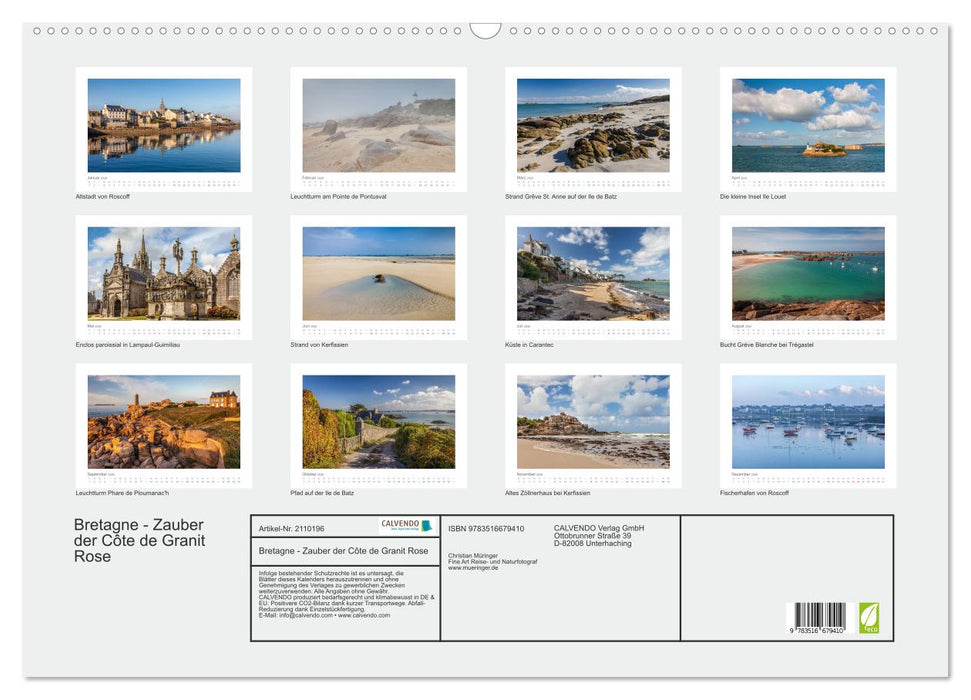Click the ISBN 9783516679410 number
Image resolution: width=971 pixels, height=700 pixels.
click(x=486, y=528)
